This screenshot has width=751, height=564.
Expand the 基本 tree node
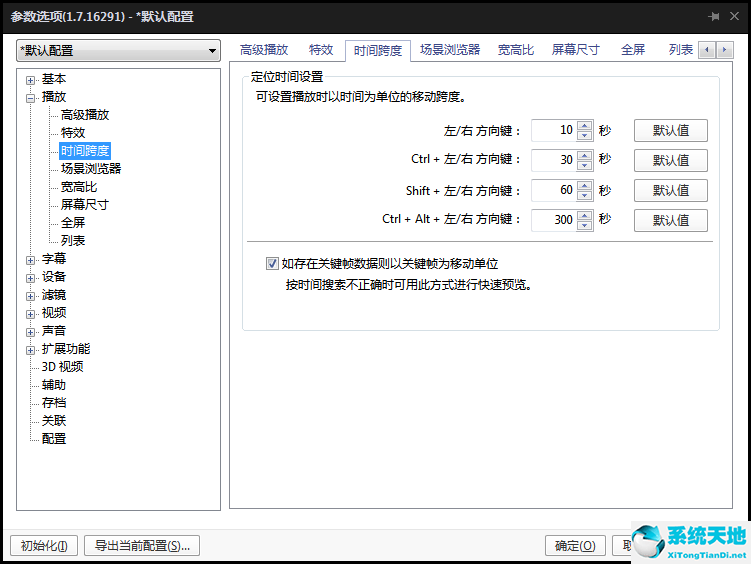coord(31,80)
